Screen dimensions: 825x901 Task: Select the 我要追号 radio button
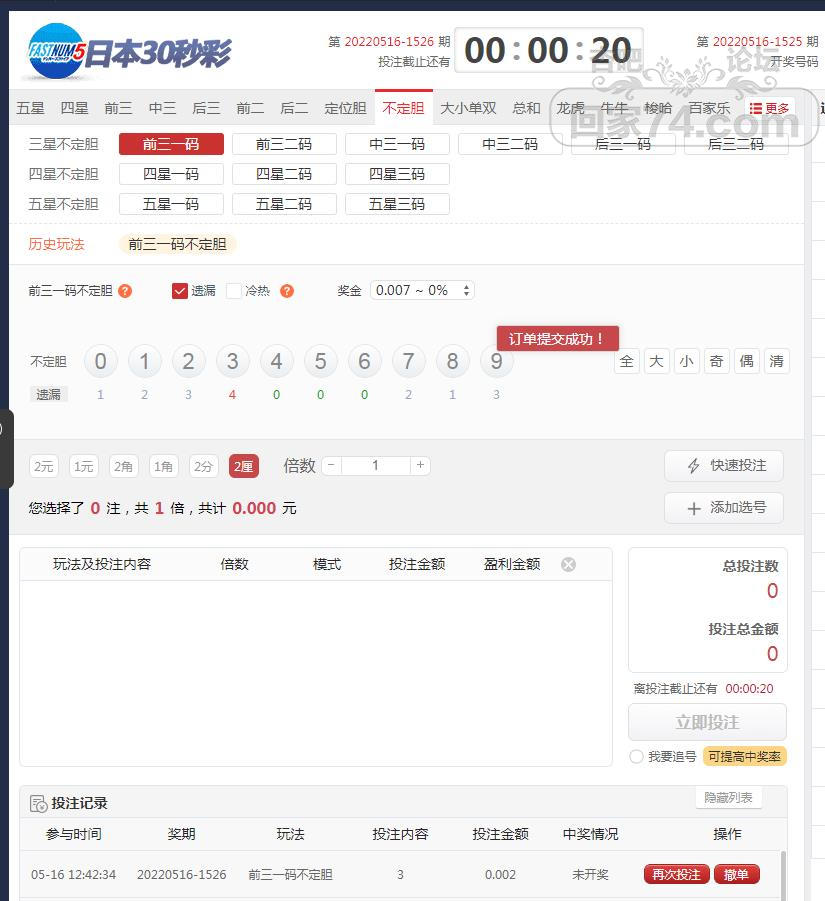(636, 757)
